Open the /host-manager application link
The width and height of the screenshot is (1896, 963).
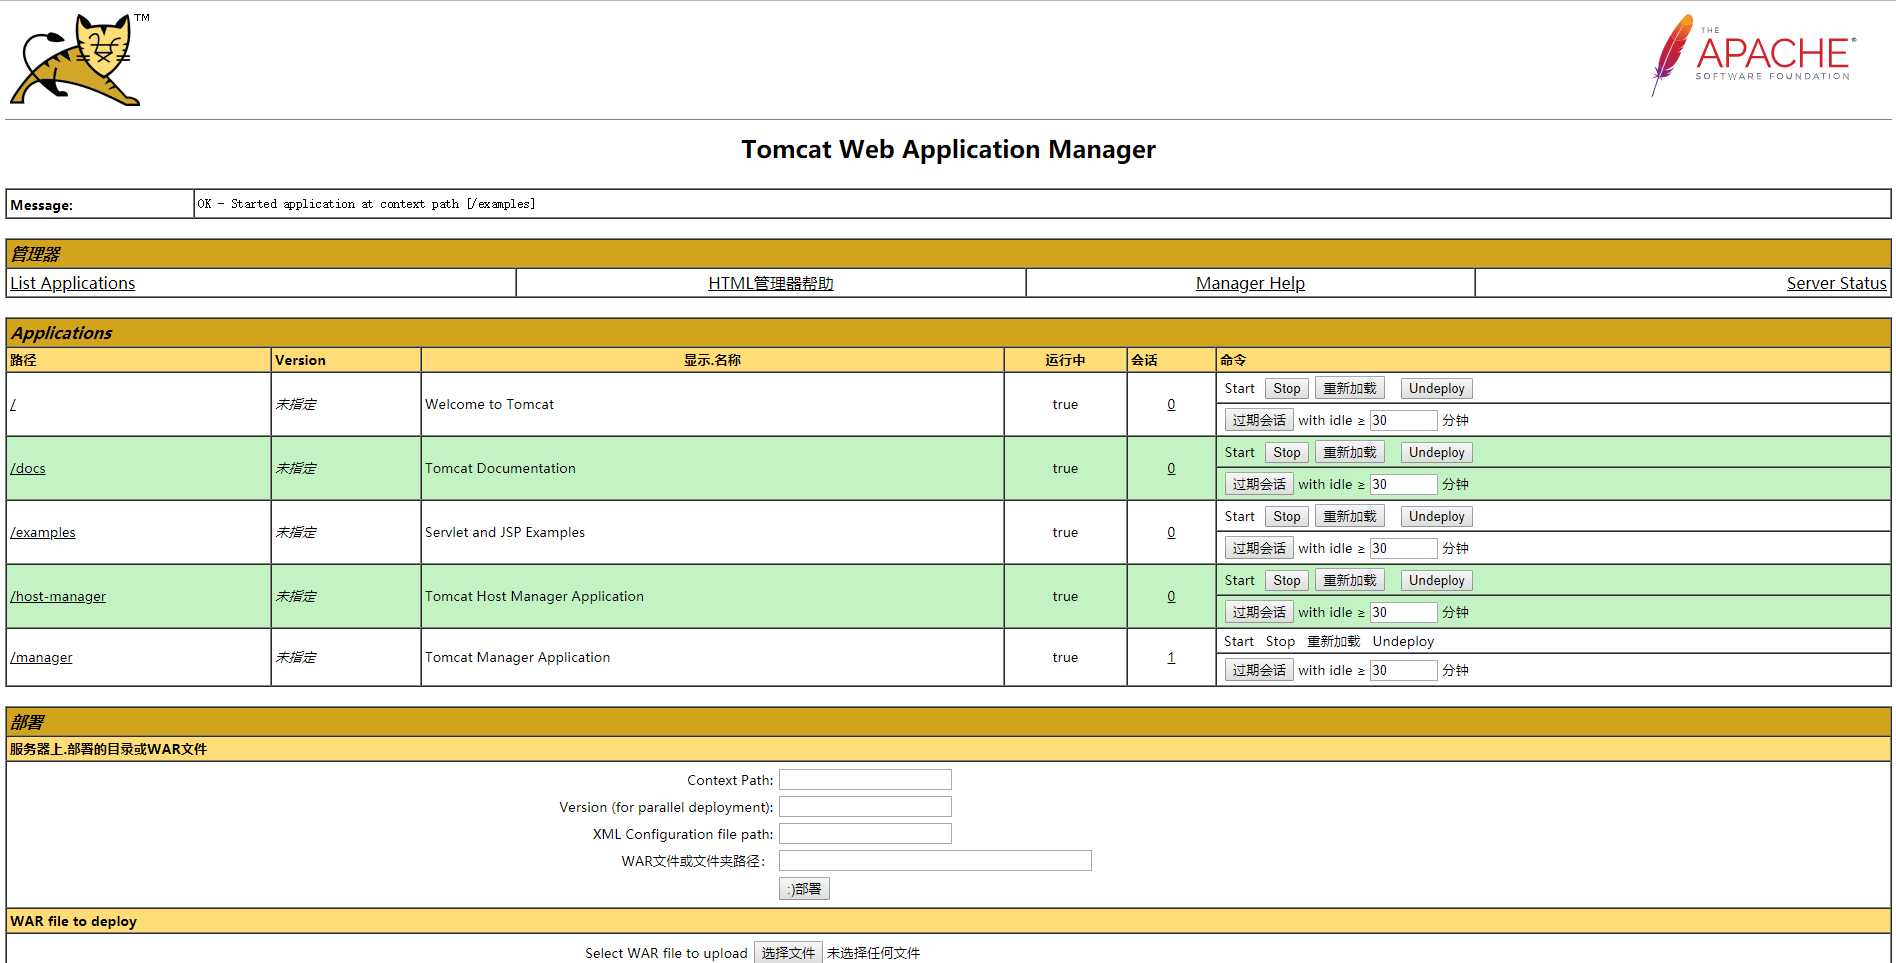(58, 596)
